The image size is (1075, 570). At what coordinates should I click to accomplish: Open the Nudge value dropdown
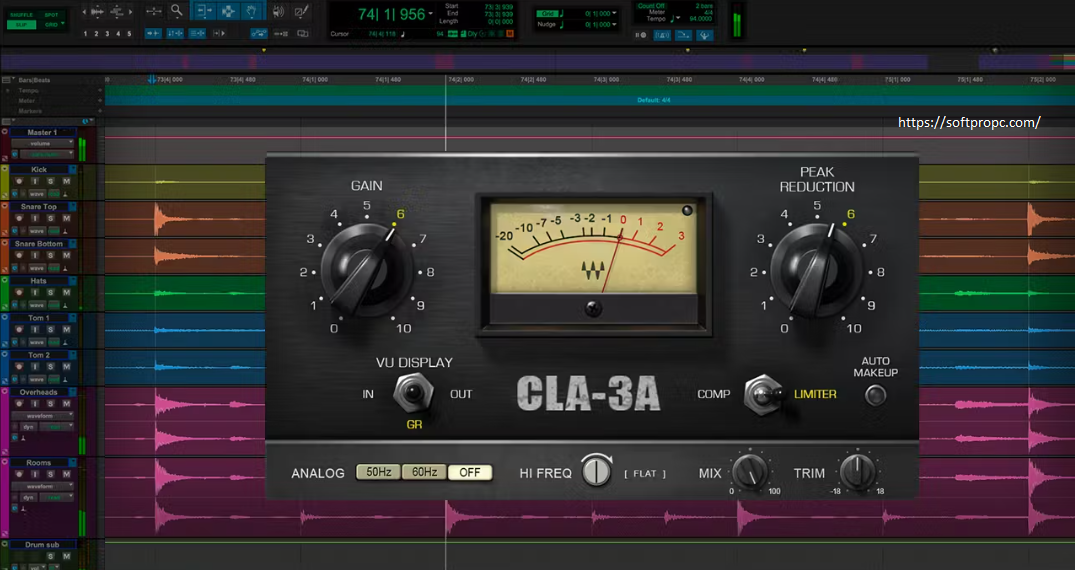614,24
